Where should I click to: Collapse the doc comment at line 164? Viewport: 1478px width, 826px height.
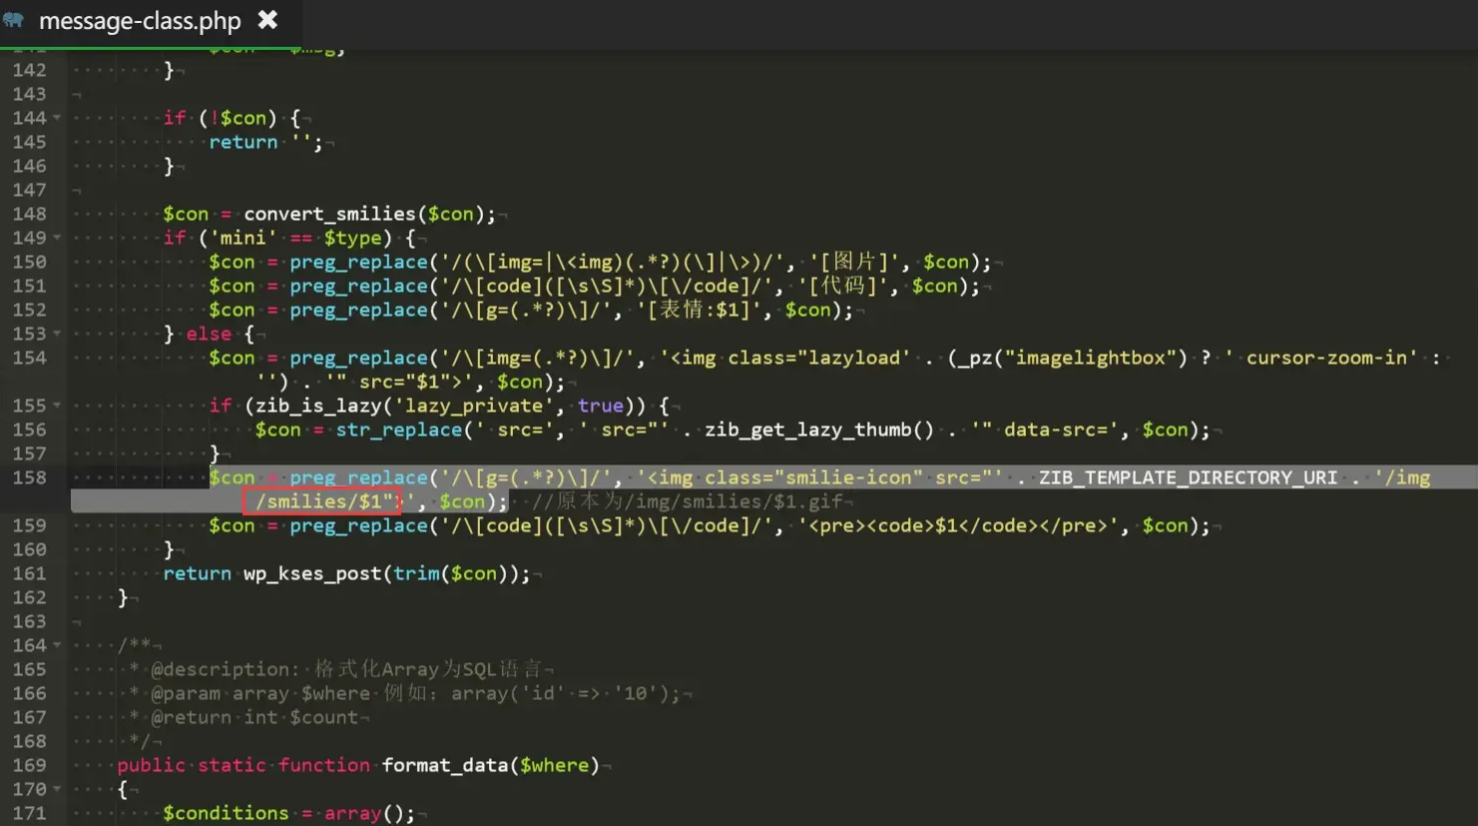[57, 646]
